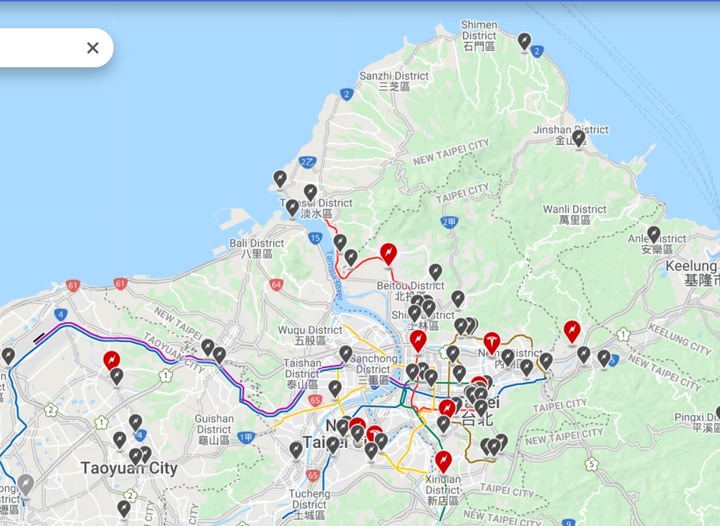Click the Route 64 highway shield
The image size is (720, 526).
(x=276, y=285)
